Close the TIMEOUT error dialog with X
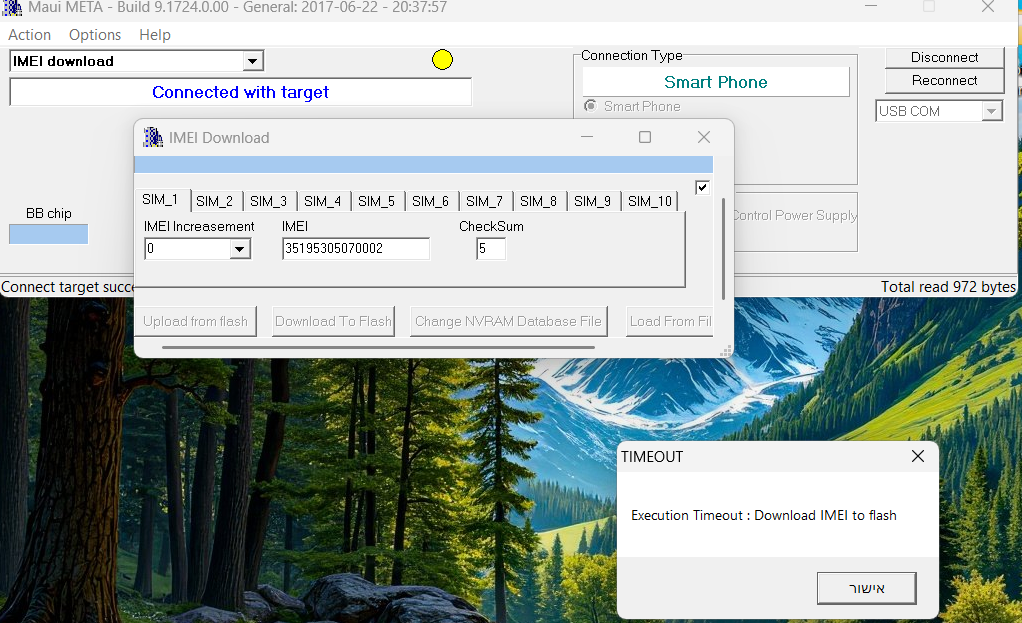The height and width of the screenshot is (623, 1022). pos(917,456)
